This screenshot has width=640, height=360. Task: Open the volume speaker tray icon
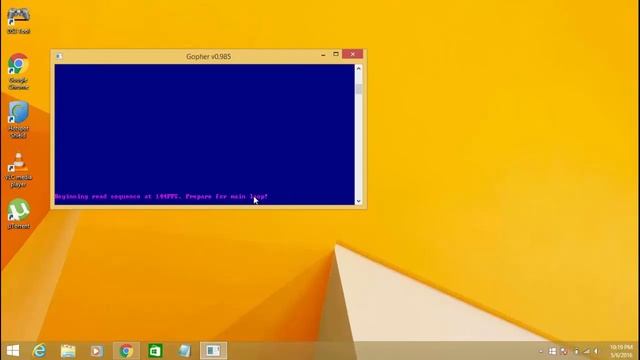pos(597,351)
